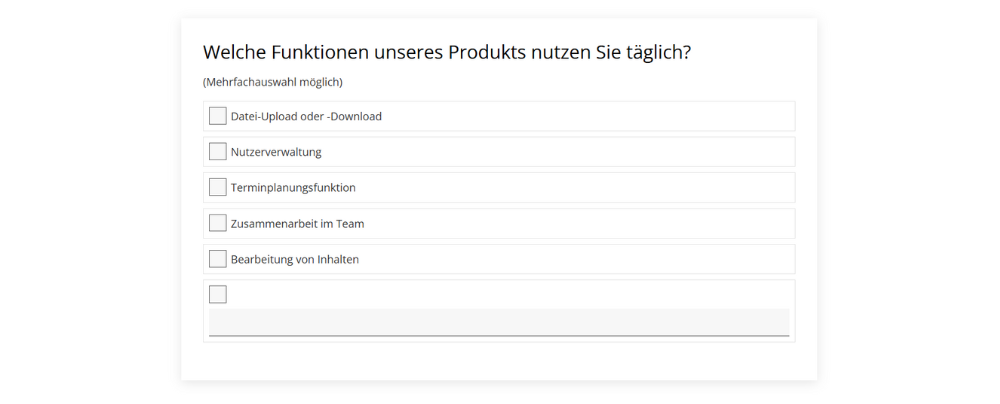Select the Zusammenarbeit im Team checkbox
This screenshot has height=404, width=1000.
(218, 223)
